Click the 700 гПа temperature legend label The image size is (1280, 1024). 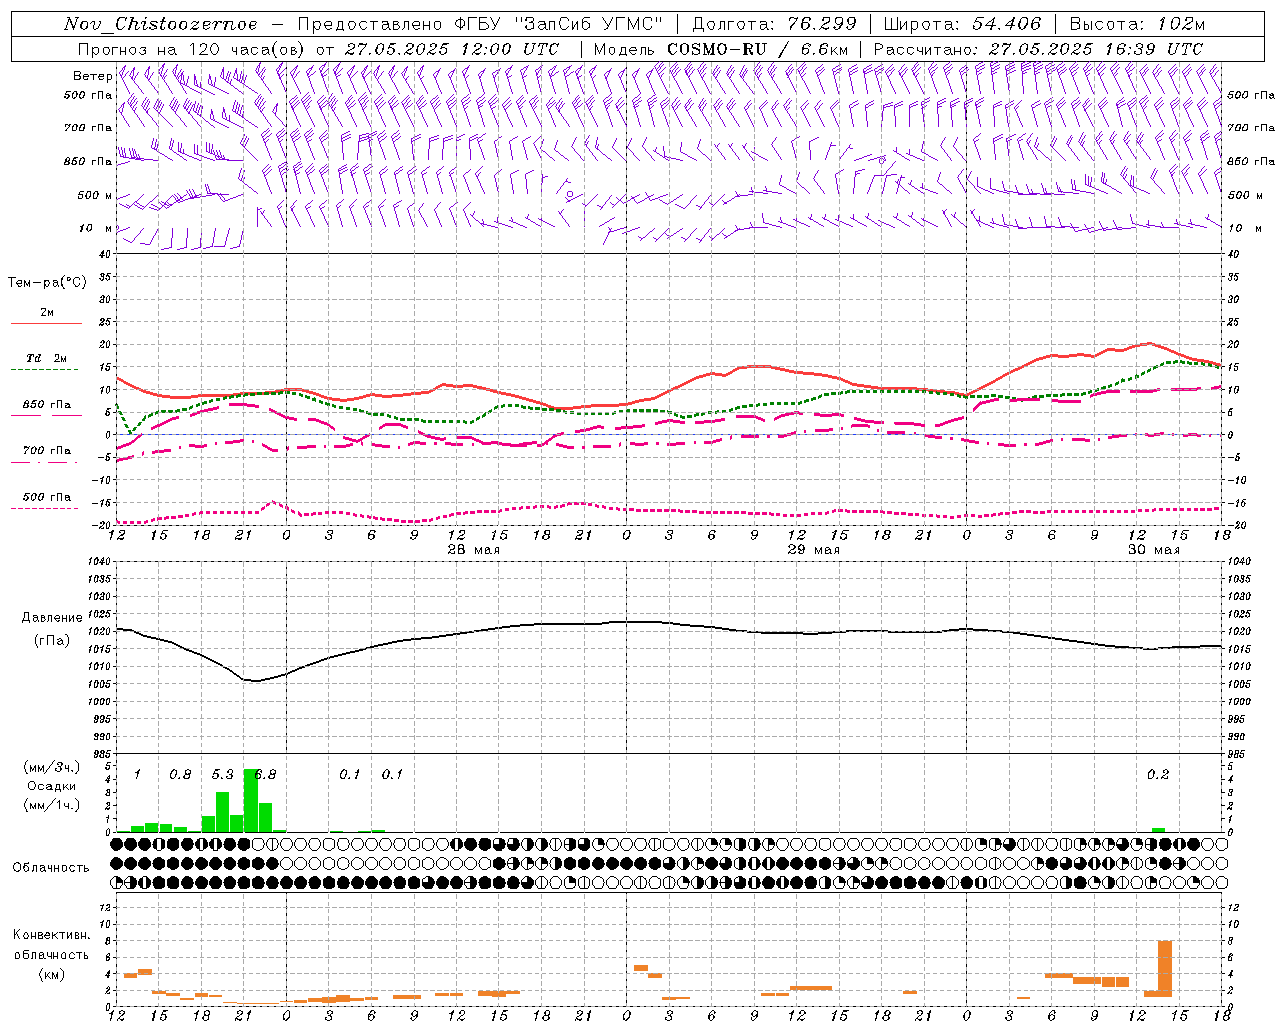[47, 451]
